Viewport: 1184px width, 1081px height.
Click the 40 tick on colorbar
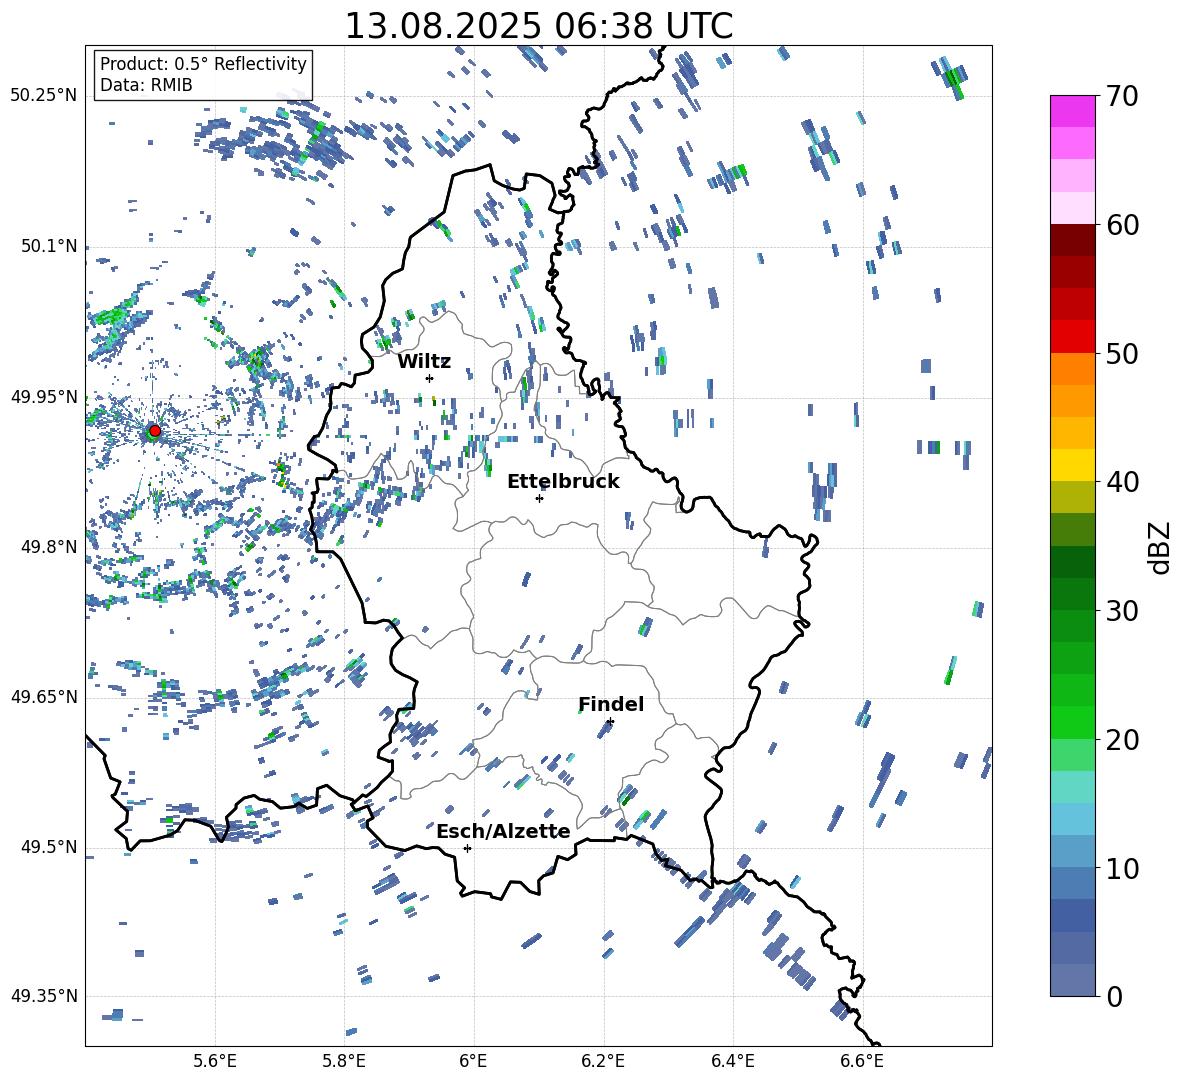pos(1122,482)
